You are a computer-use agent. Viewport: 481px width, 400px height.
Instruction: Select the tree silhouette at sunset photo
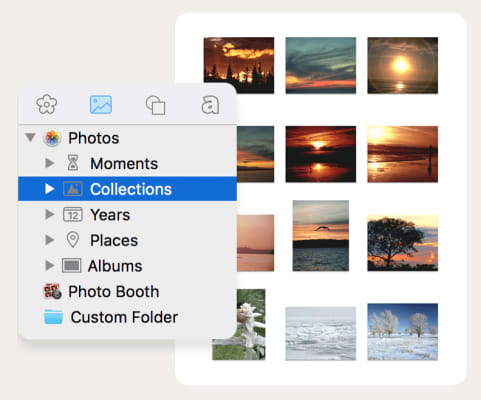403,243
